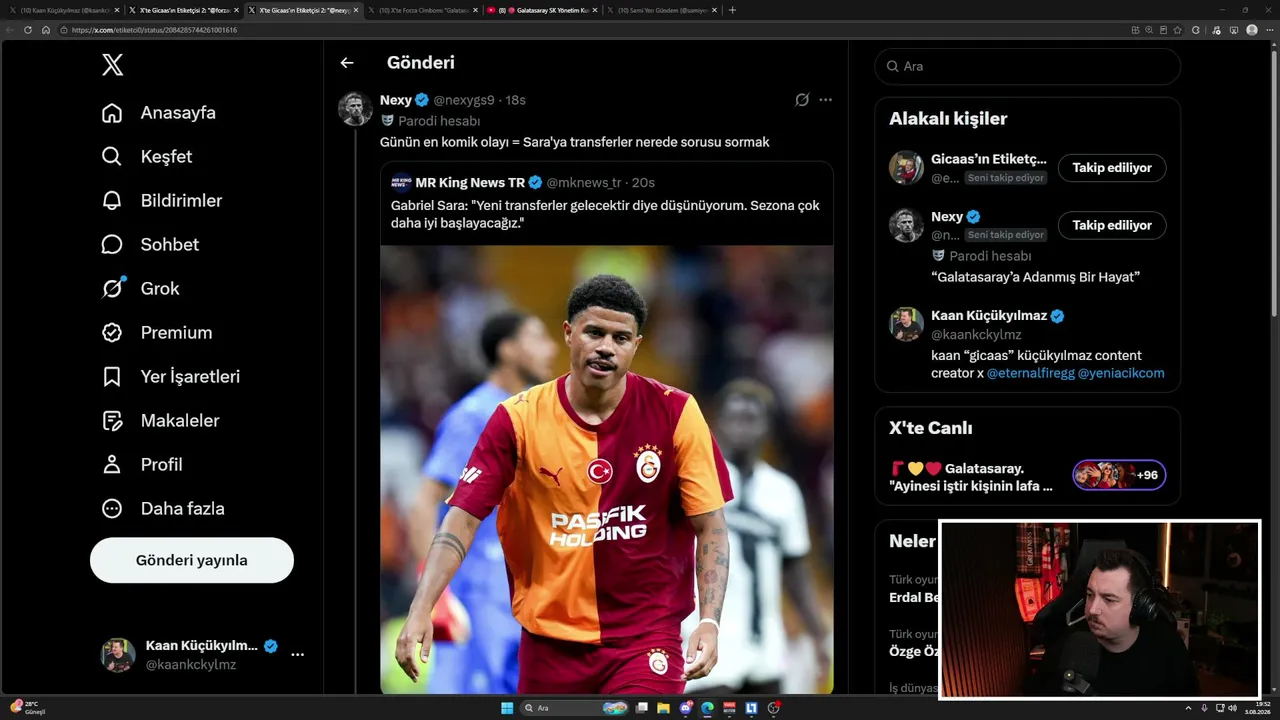1280x720 pixels.
Task: Show hidden tray icons chevron
Action: tap(1188, 708)
